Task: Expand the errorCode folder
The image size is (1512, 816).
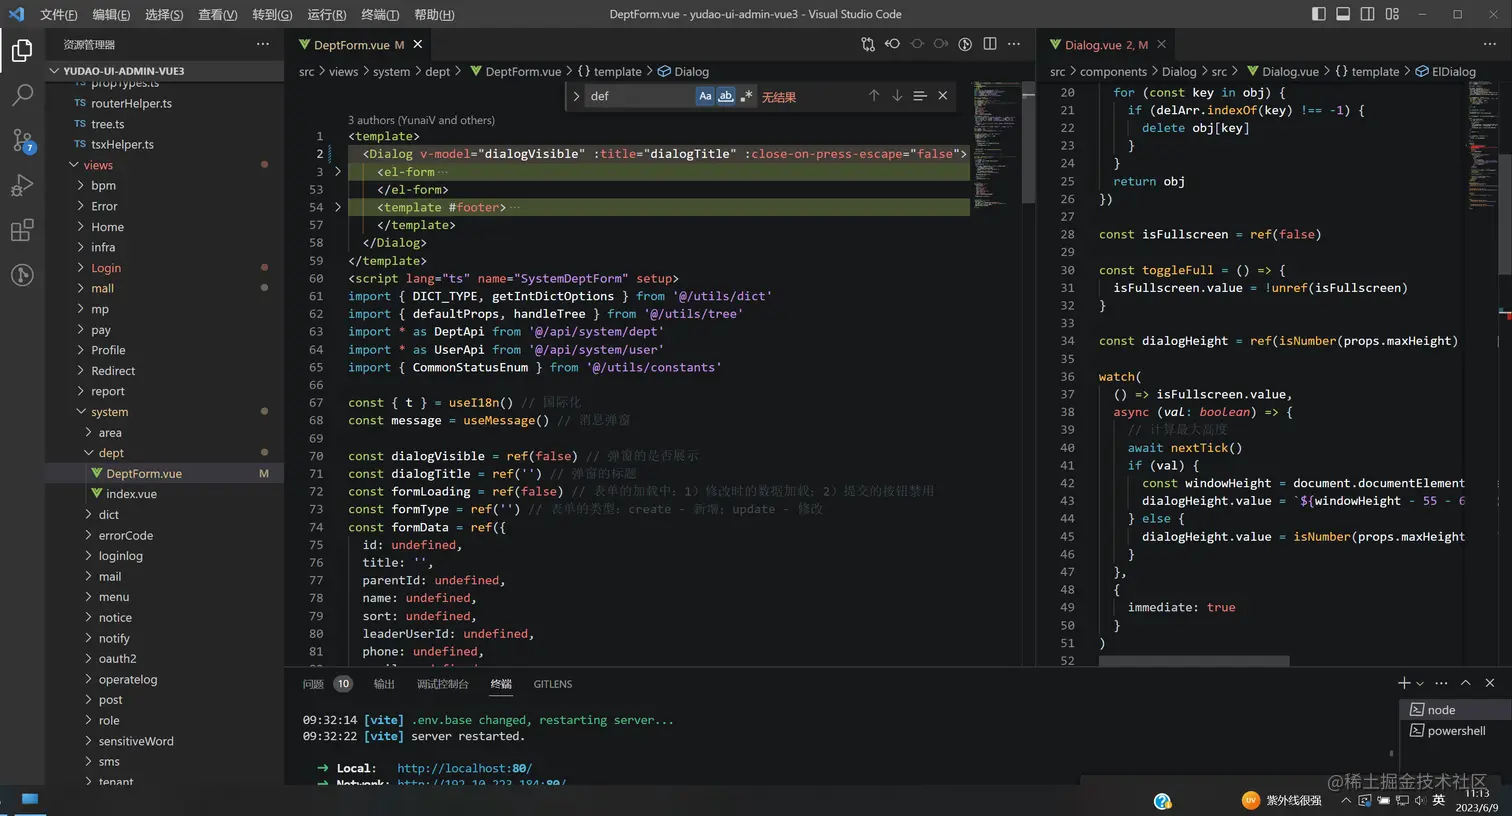Action: click(x=164, y=536)
